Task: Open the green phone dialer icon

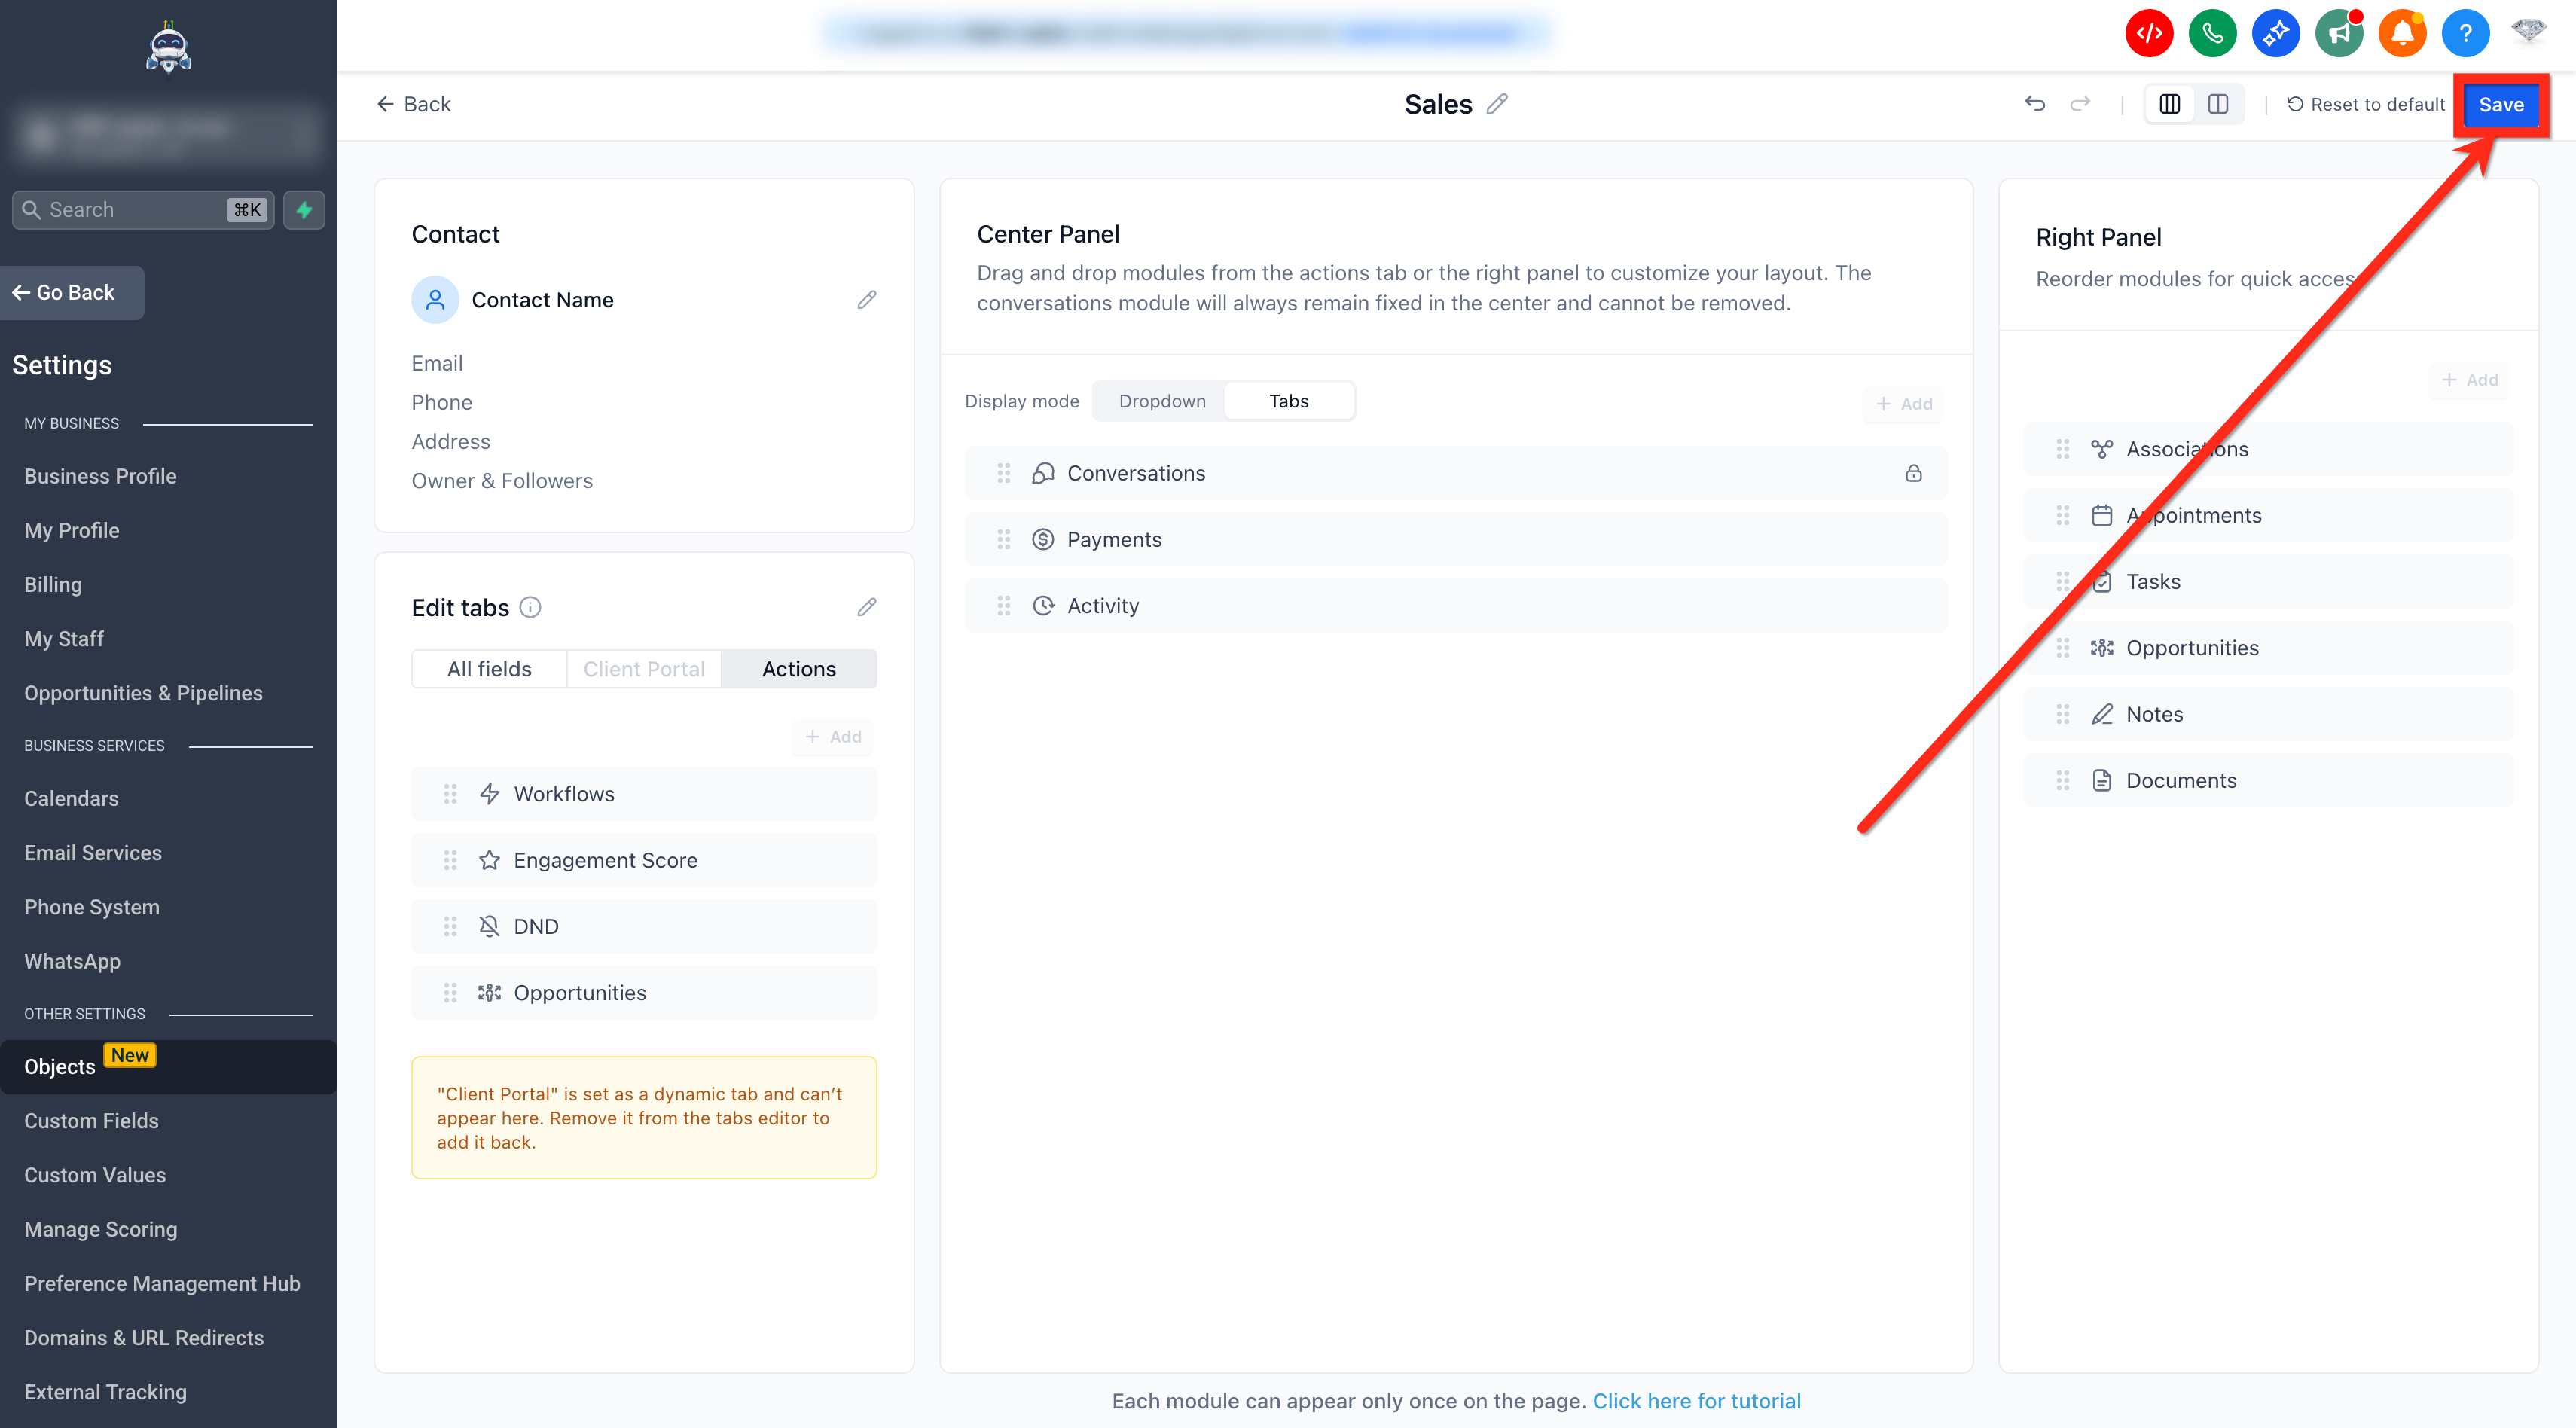Action: click(2212, 34)
